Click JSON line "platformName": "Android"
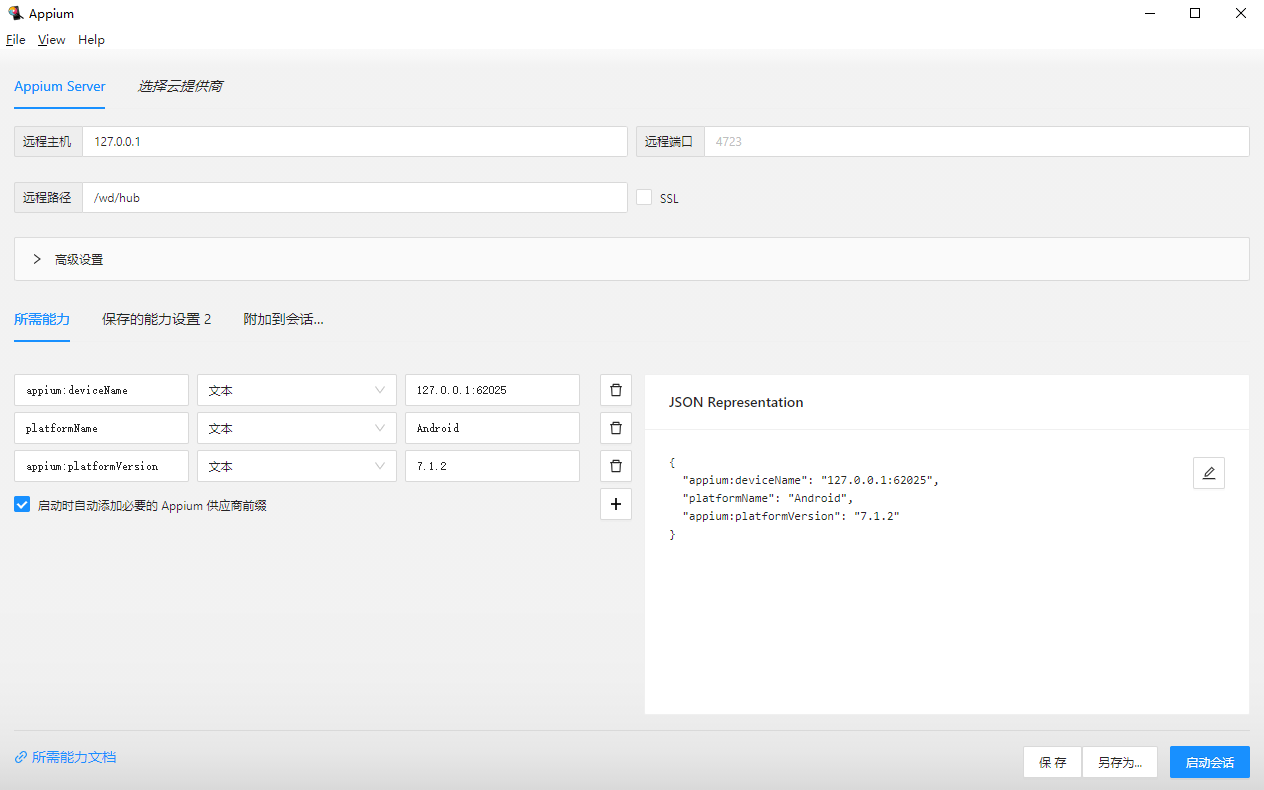Screen dimensions: 1264x790 coord(768,498)
